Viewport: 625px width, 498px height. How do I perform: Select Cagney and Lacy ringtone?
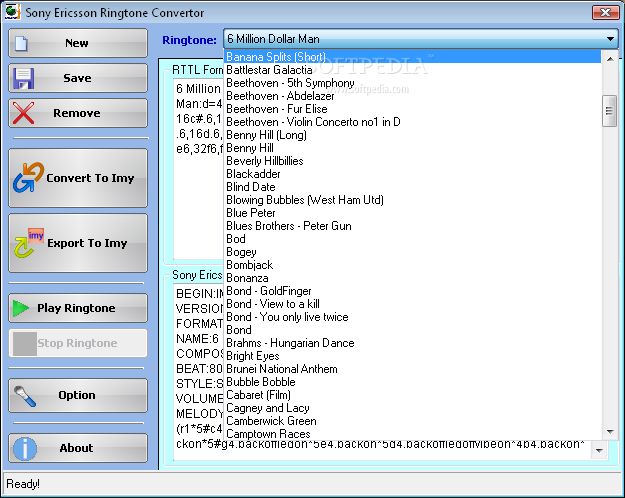pyautogui.click(x=412, y=408)
